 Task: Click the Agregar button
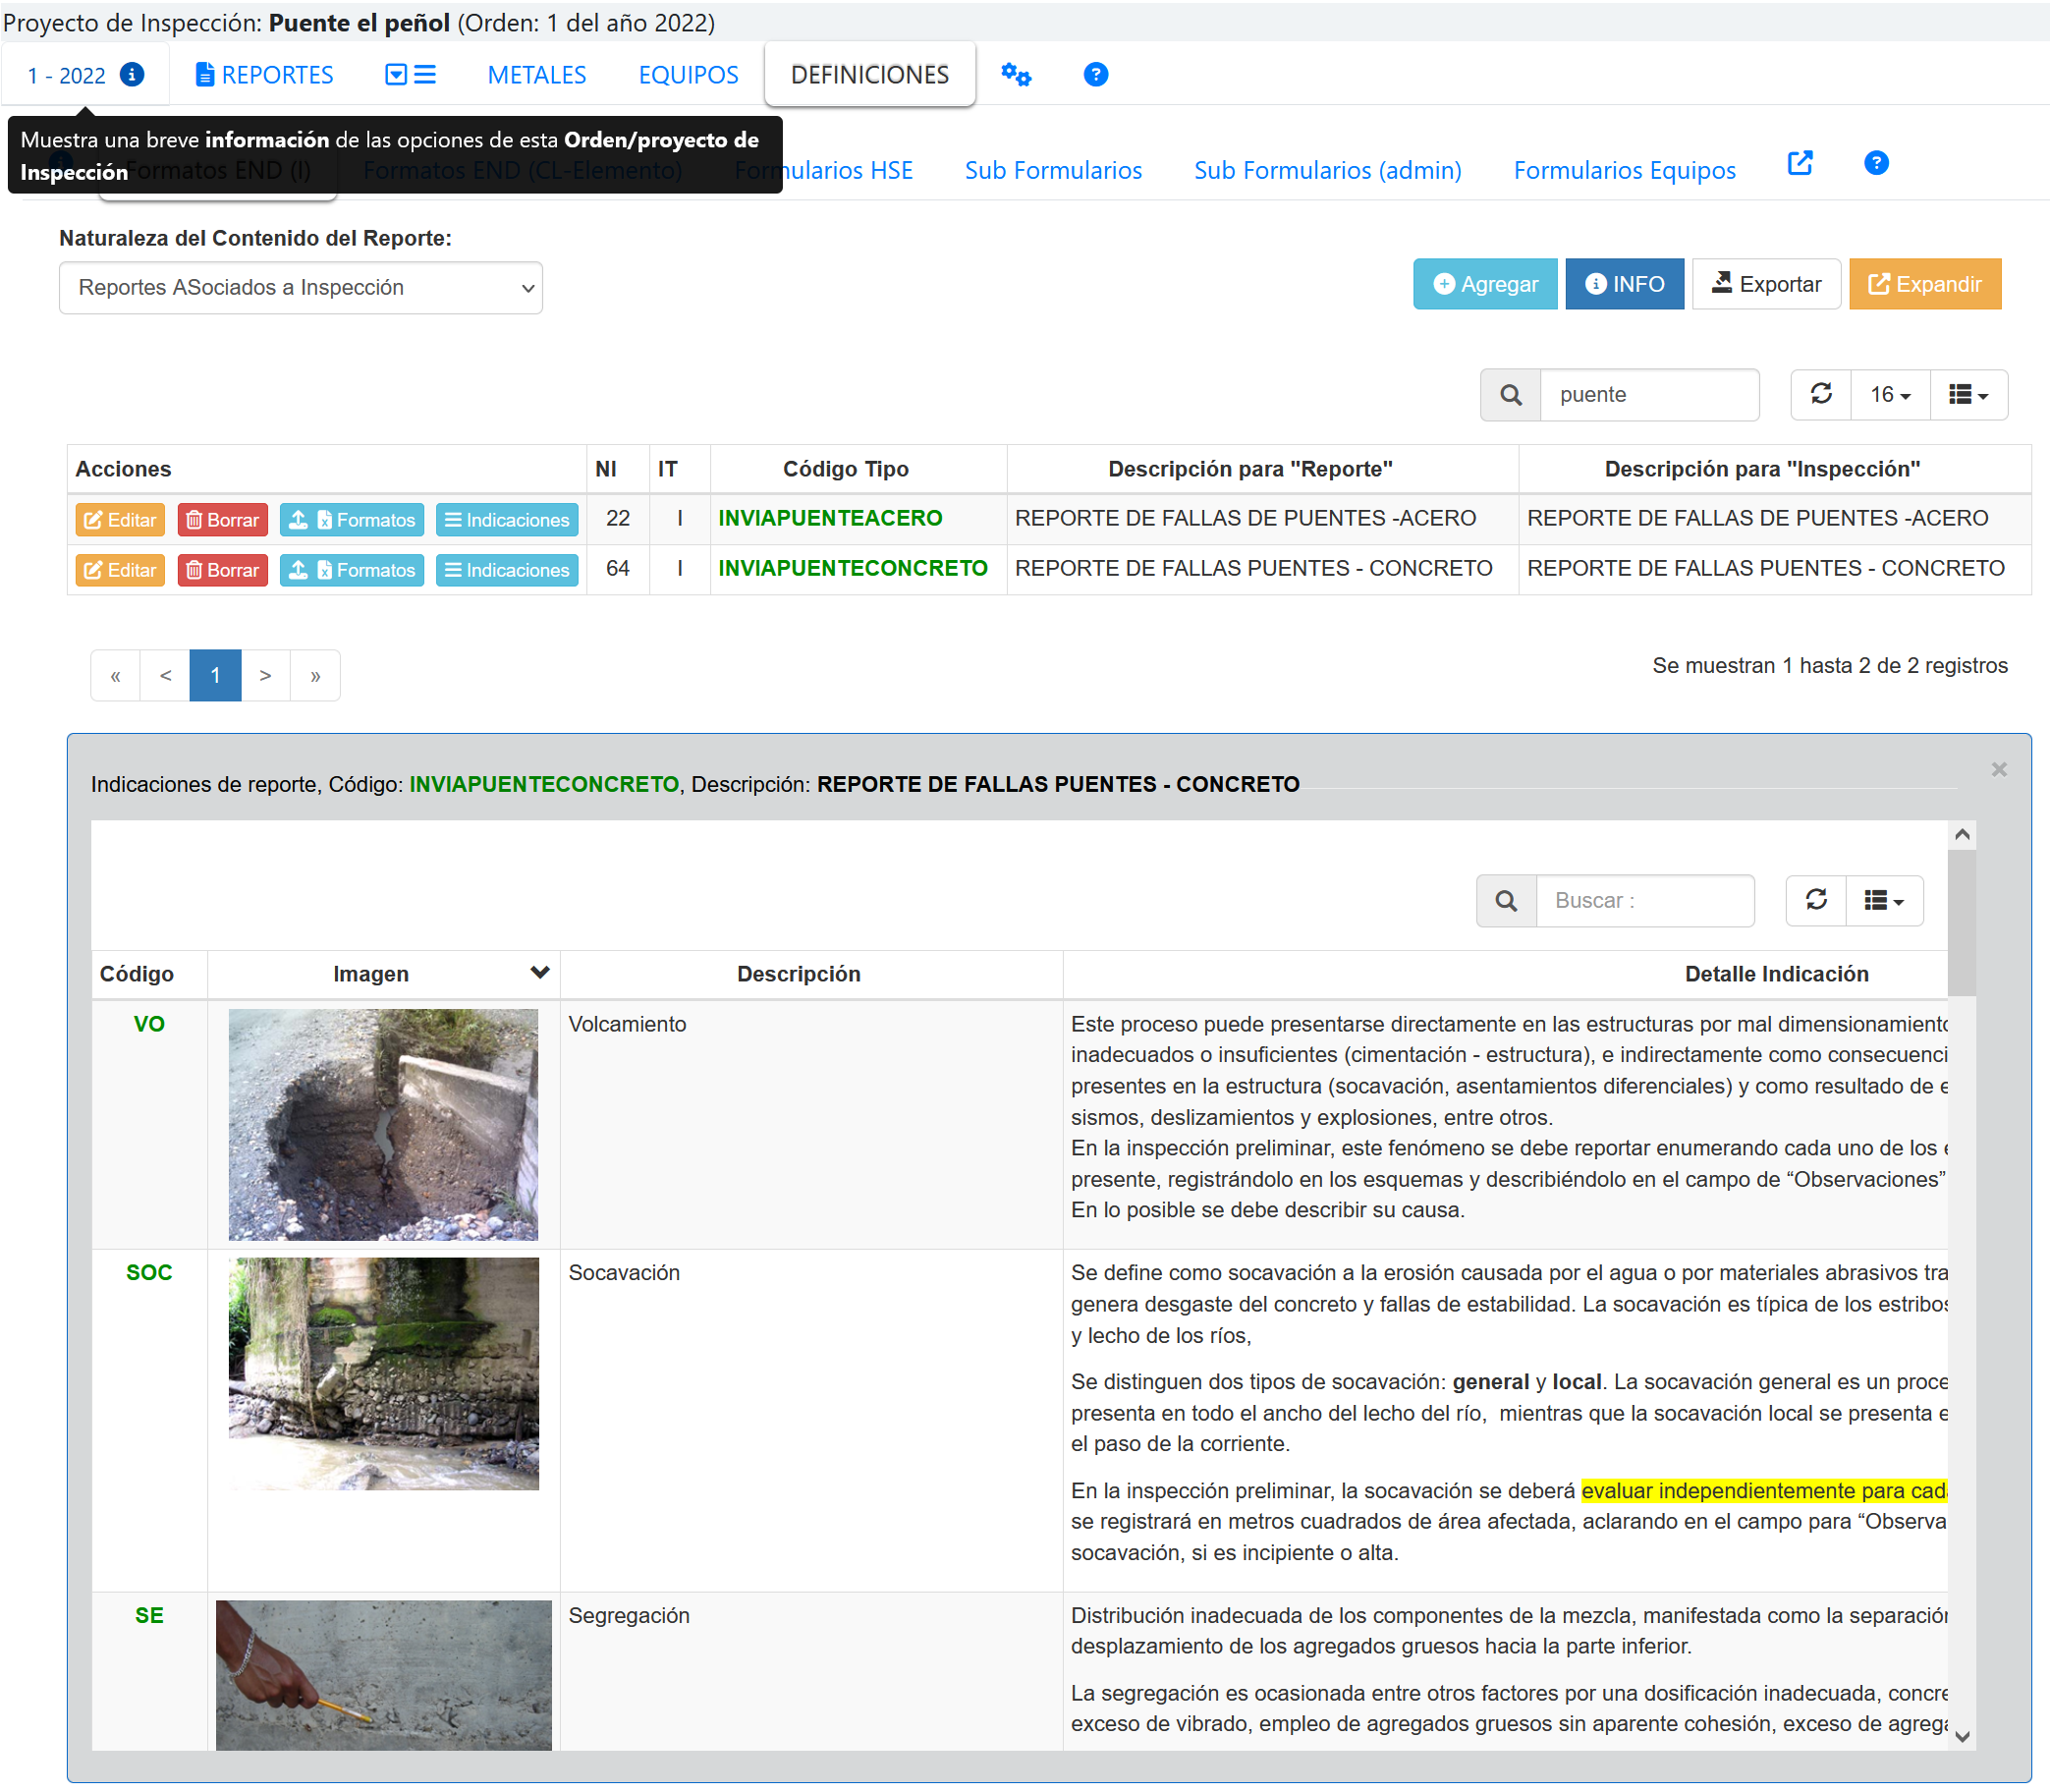click(1485, 284)
